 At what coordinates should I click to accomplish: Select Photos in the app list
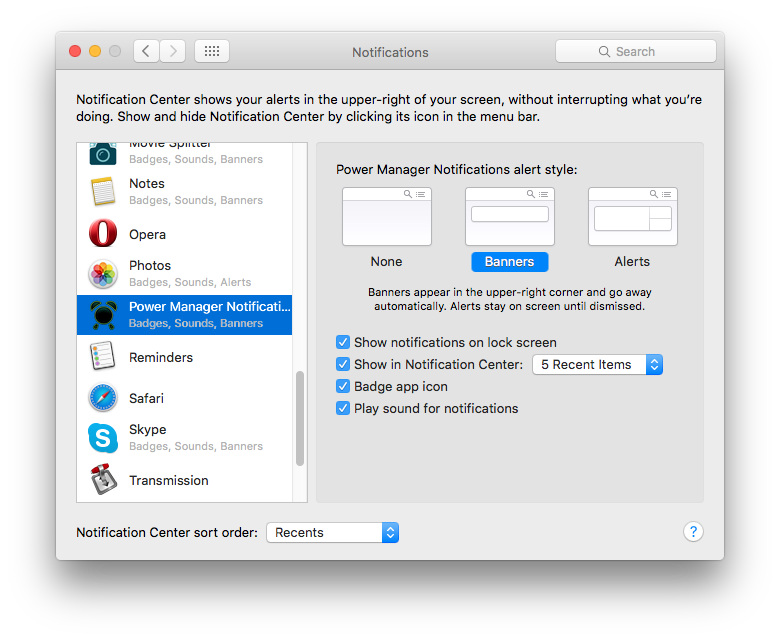click(185, 274)
